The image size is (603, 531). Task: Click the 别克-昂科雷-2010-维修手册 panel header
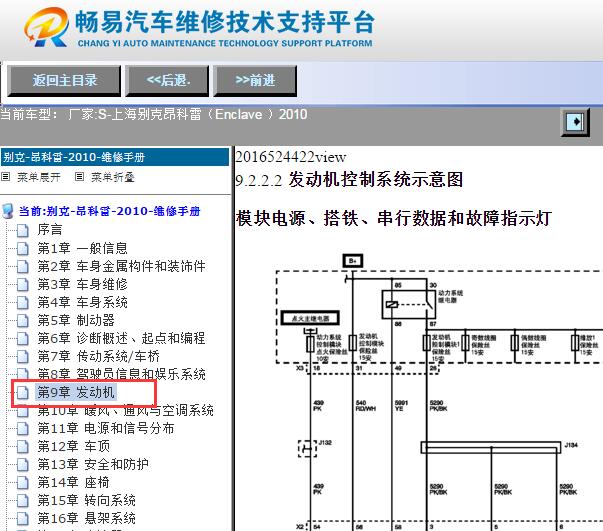(115, 157)
